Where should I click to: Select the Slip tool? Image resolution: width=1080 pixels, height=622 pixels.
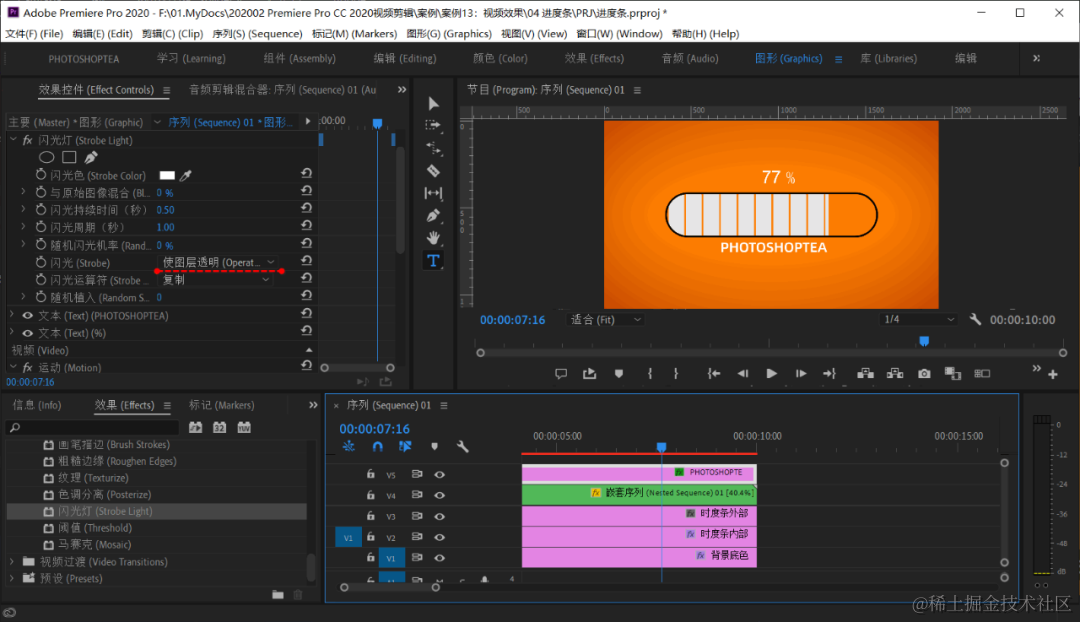coord(433,194)
